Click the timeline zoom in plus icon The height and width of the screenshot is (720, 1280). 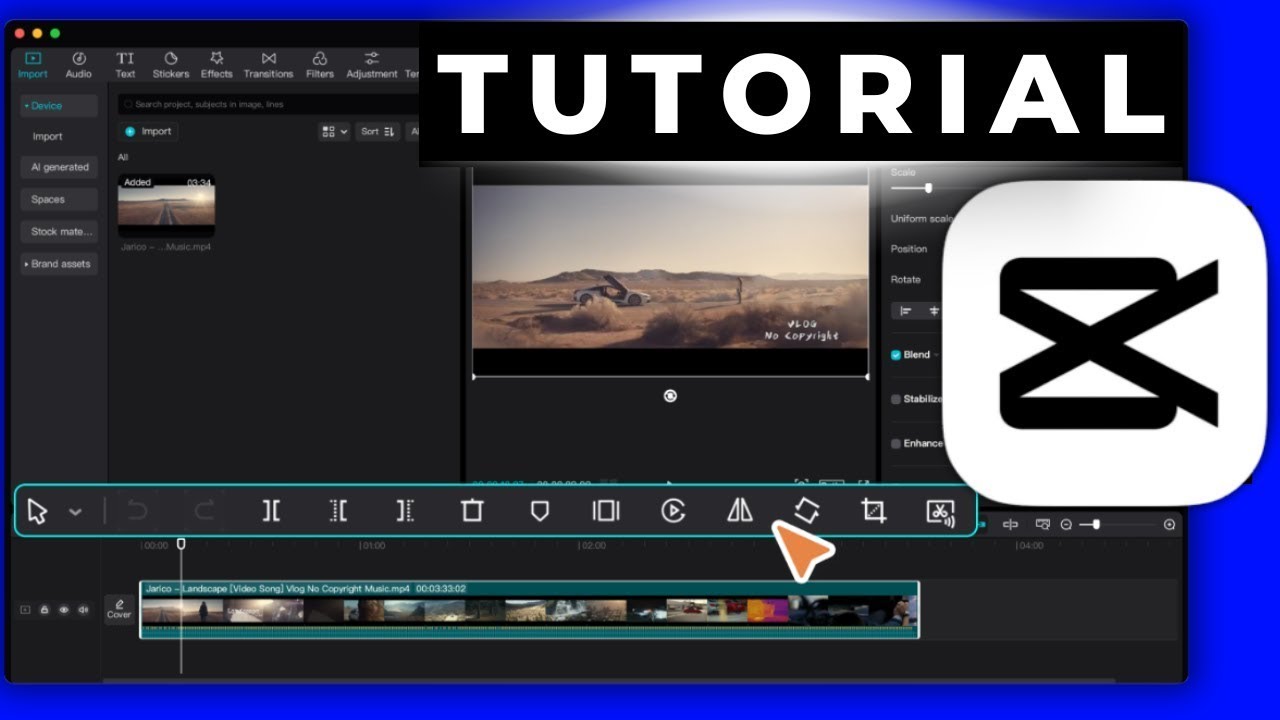click(1169, 525)
